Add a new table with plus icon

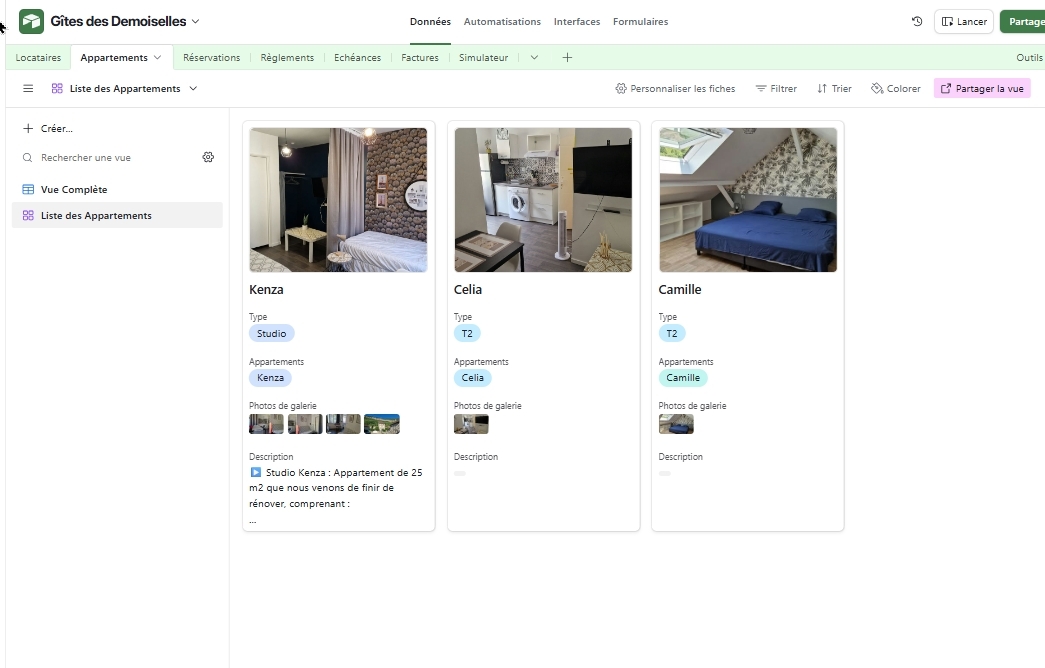(567, 58)
